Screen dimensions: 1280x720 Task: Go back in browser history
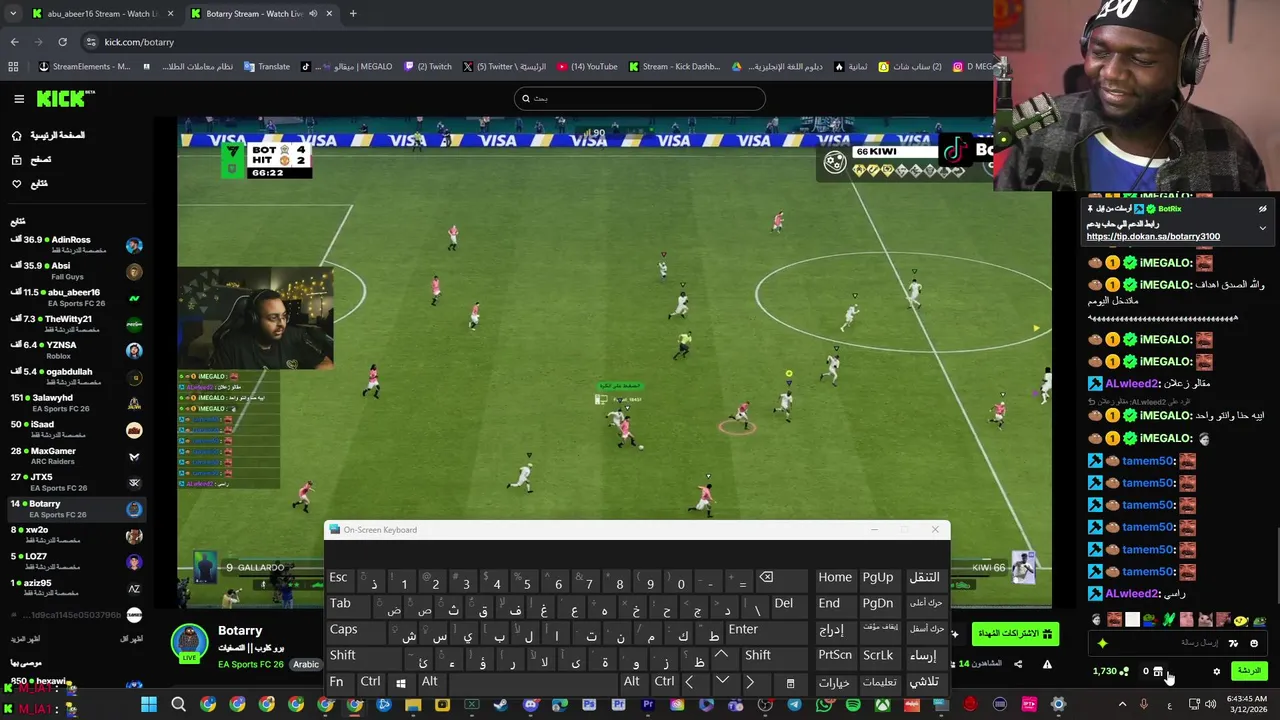(x=15, y=42)
